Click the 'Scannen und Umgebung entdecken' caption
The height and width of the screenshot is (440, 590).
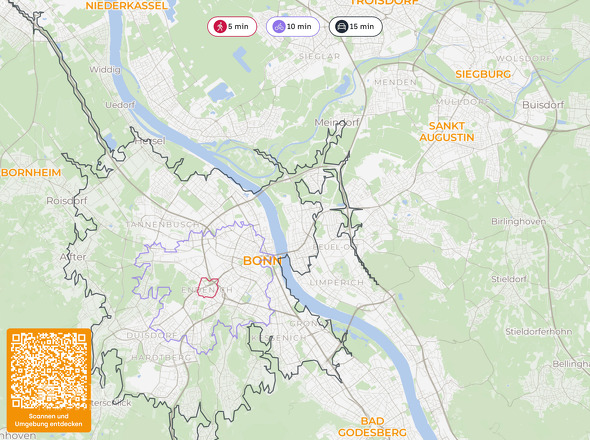[49, 420]
